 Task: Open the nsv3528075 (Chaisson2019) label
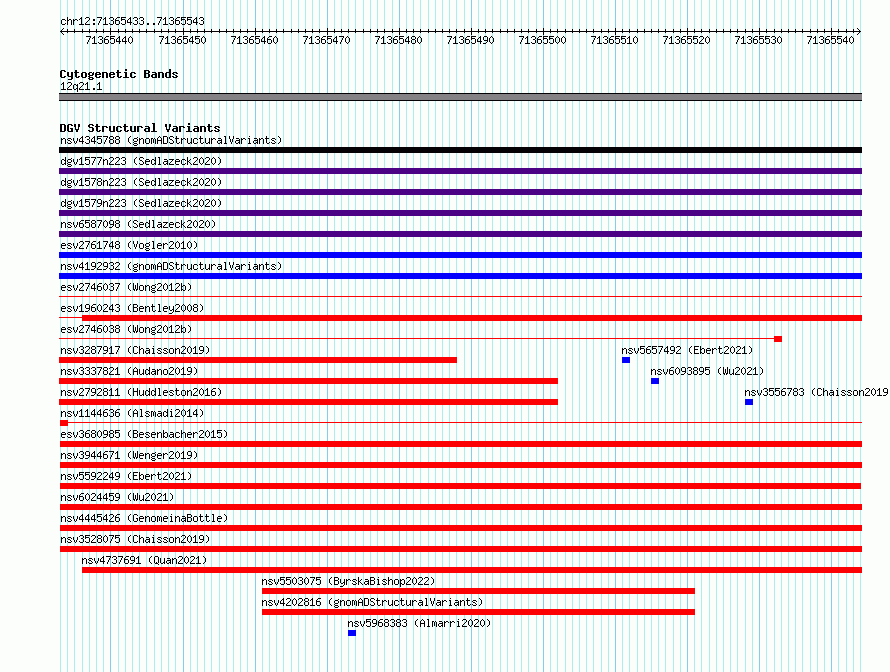135,539
